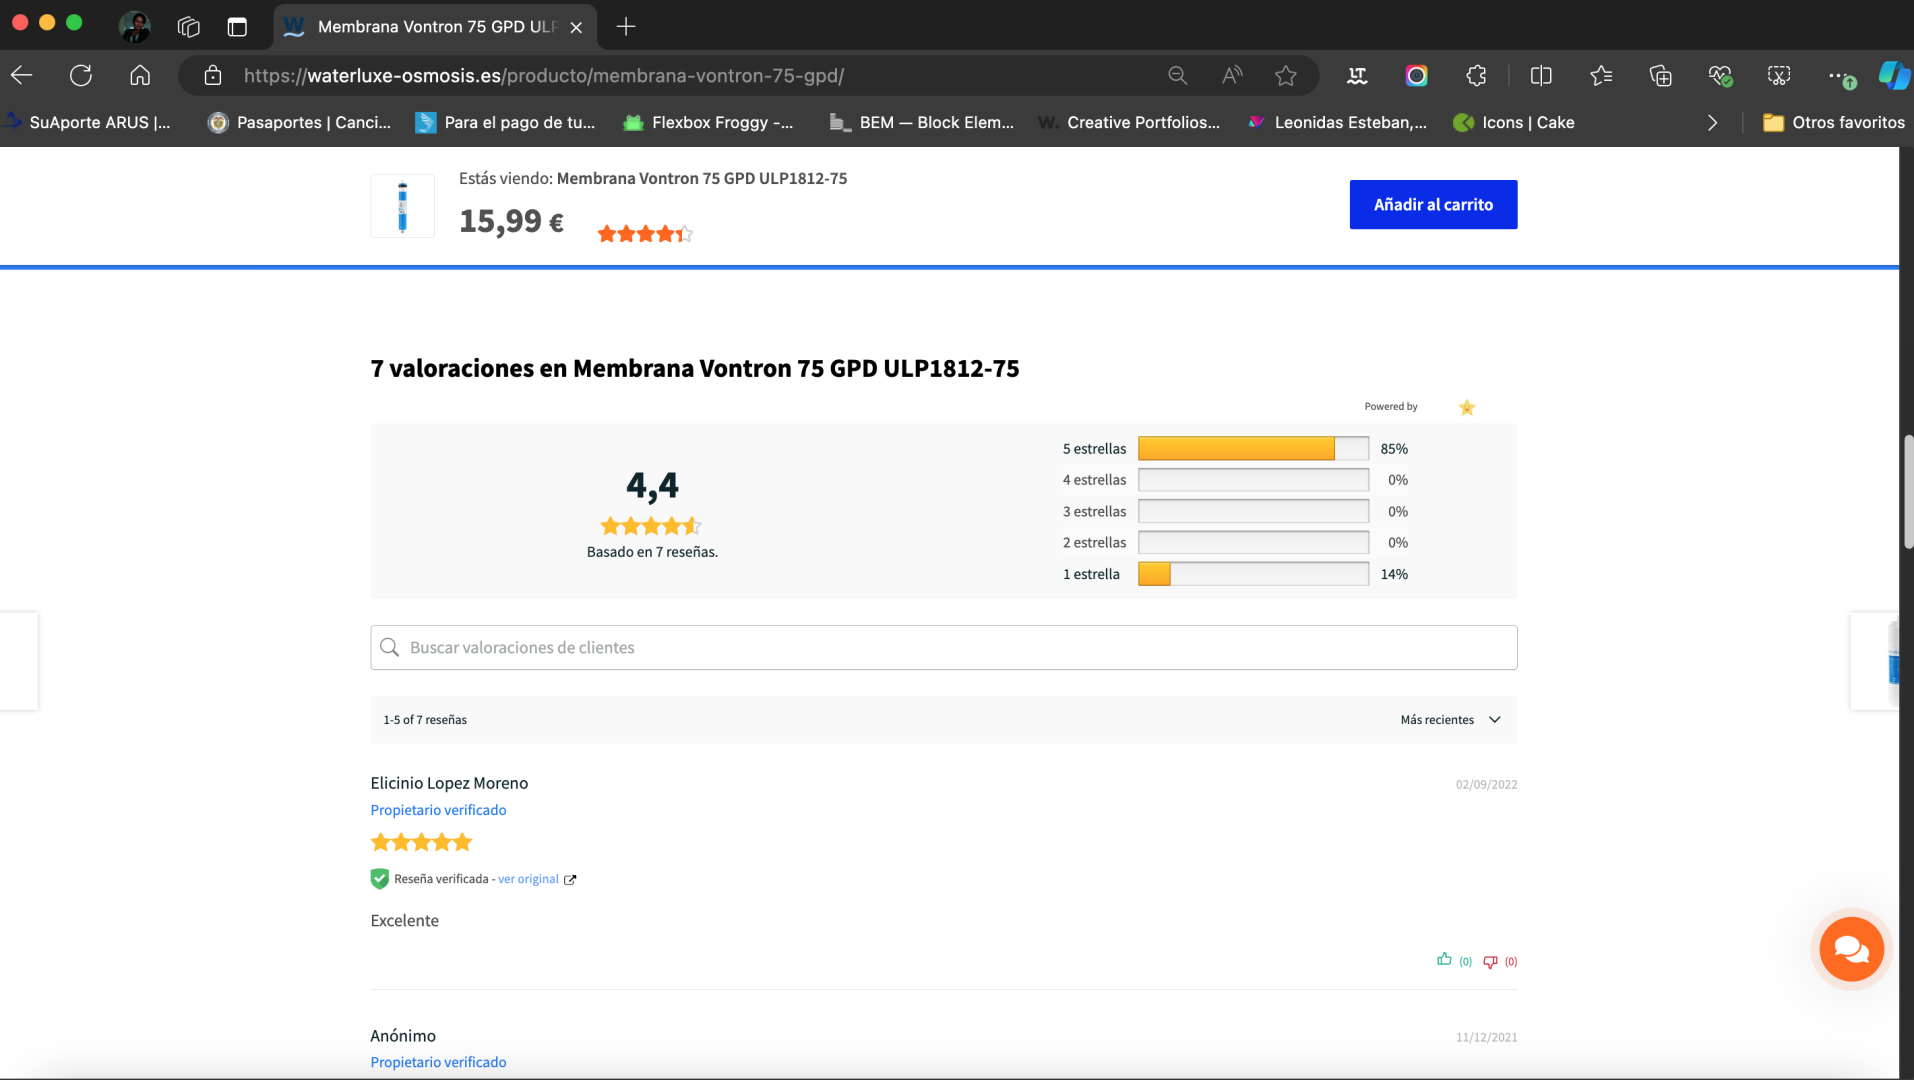Click the 2 estrellas rating row
This screenshot has height=1080, width=1914.
point(1235,543)
